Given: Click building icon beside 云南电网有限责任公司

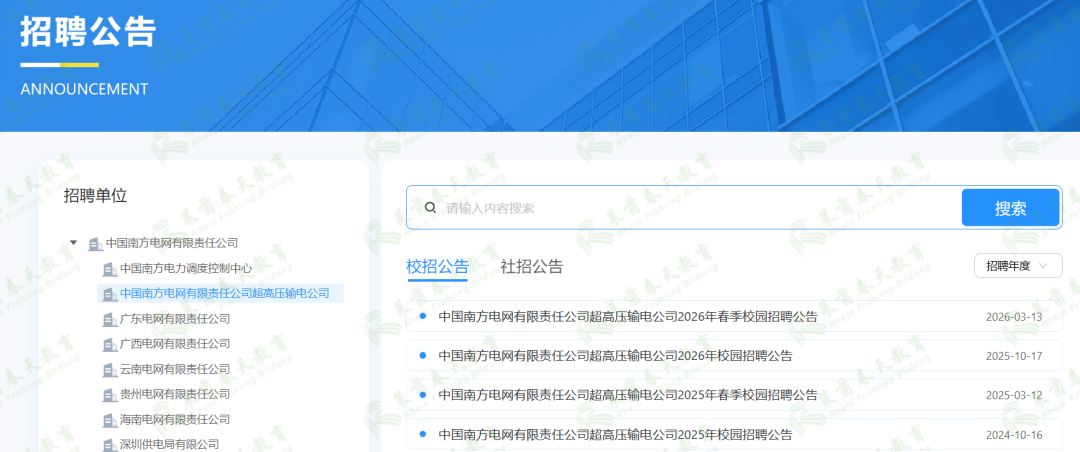Looking at the screenshot, I should click(x=110, y=370).
